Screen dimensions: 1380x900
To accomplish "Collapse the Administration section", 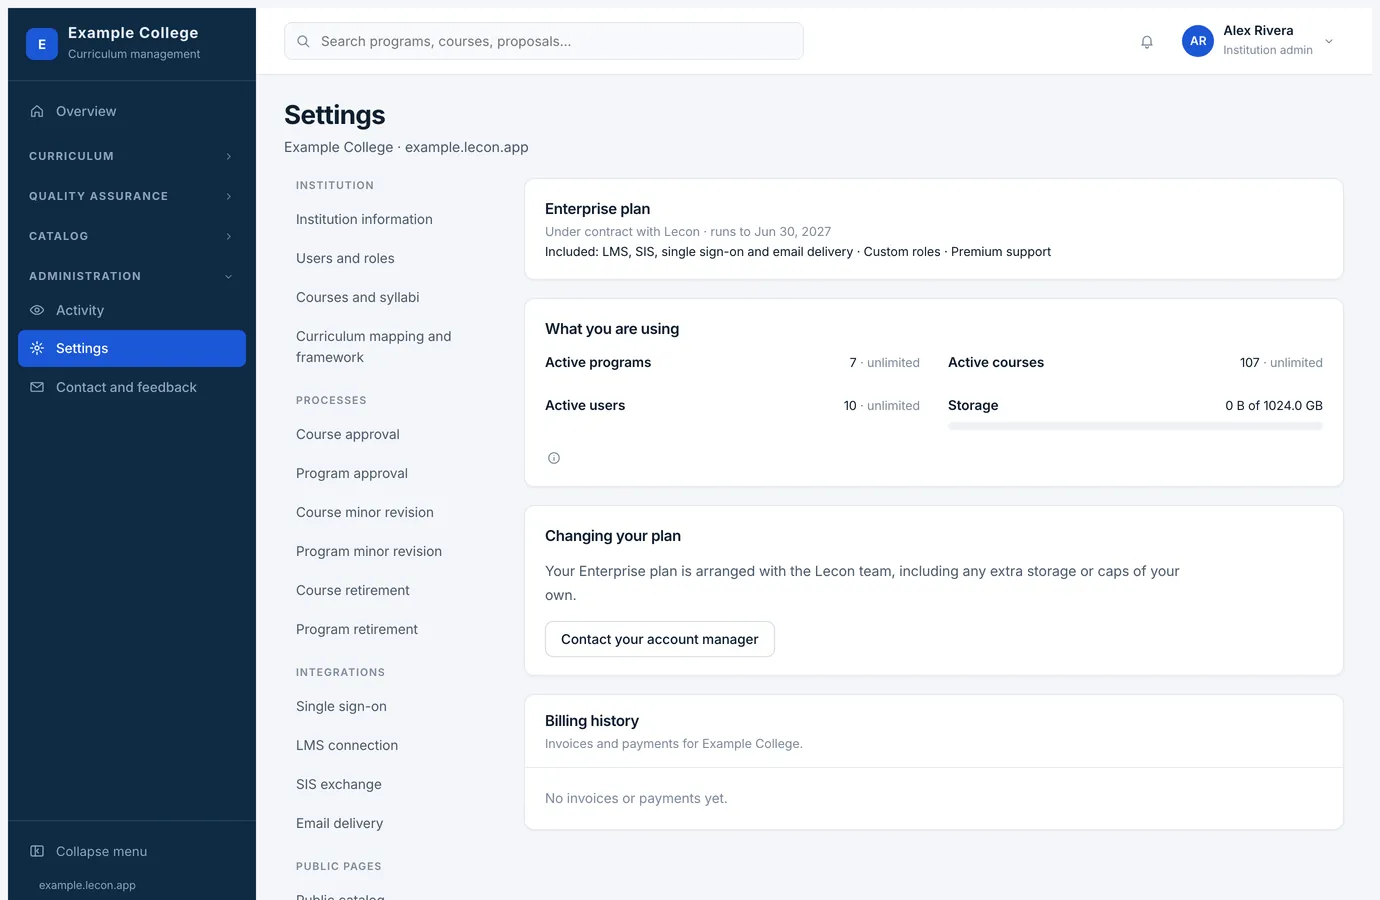I will (x=131, y=276).
